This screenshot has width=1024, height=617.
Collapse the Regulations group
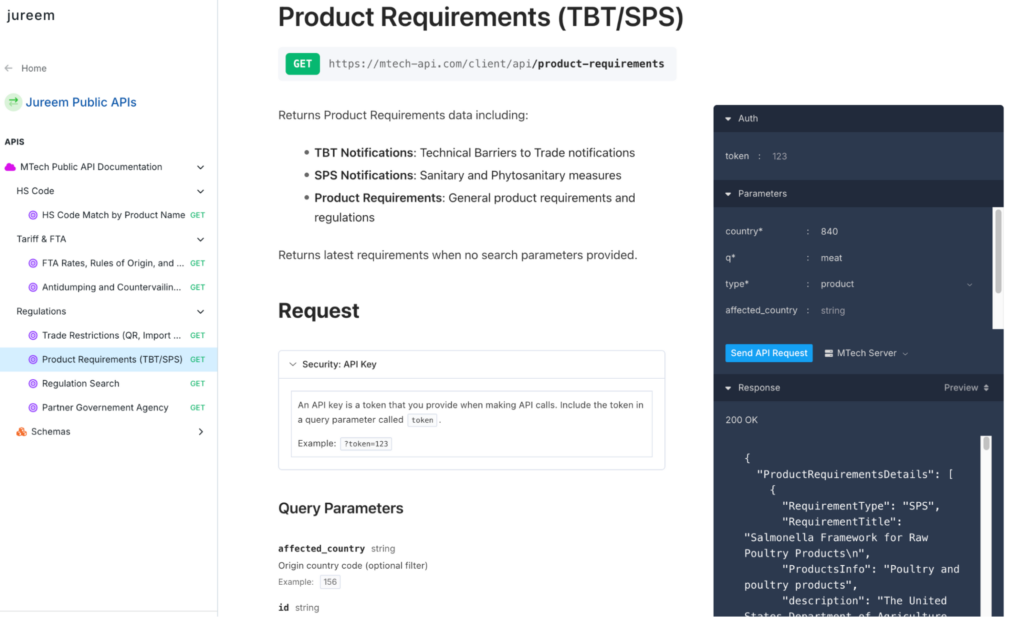tap(200, 311)
